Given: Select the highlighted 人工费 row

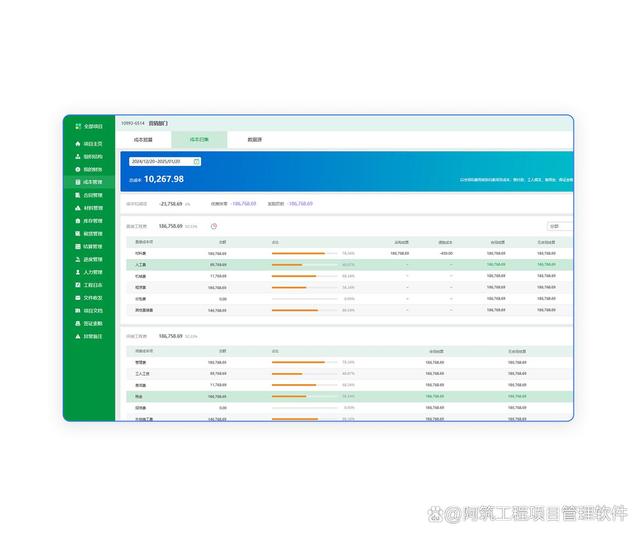Looking at the screenshot, I should pos(349,265).
